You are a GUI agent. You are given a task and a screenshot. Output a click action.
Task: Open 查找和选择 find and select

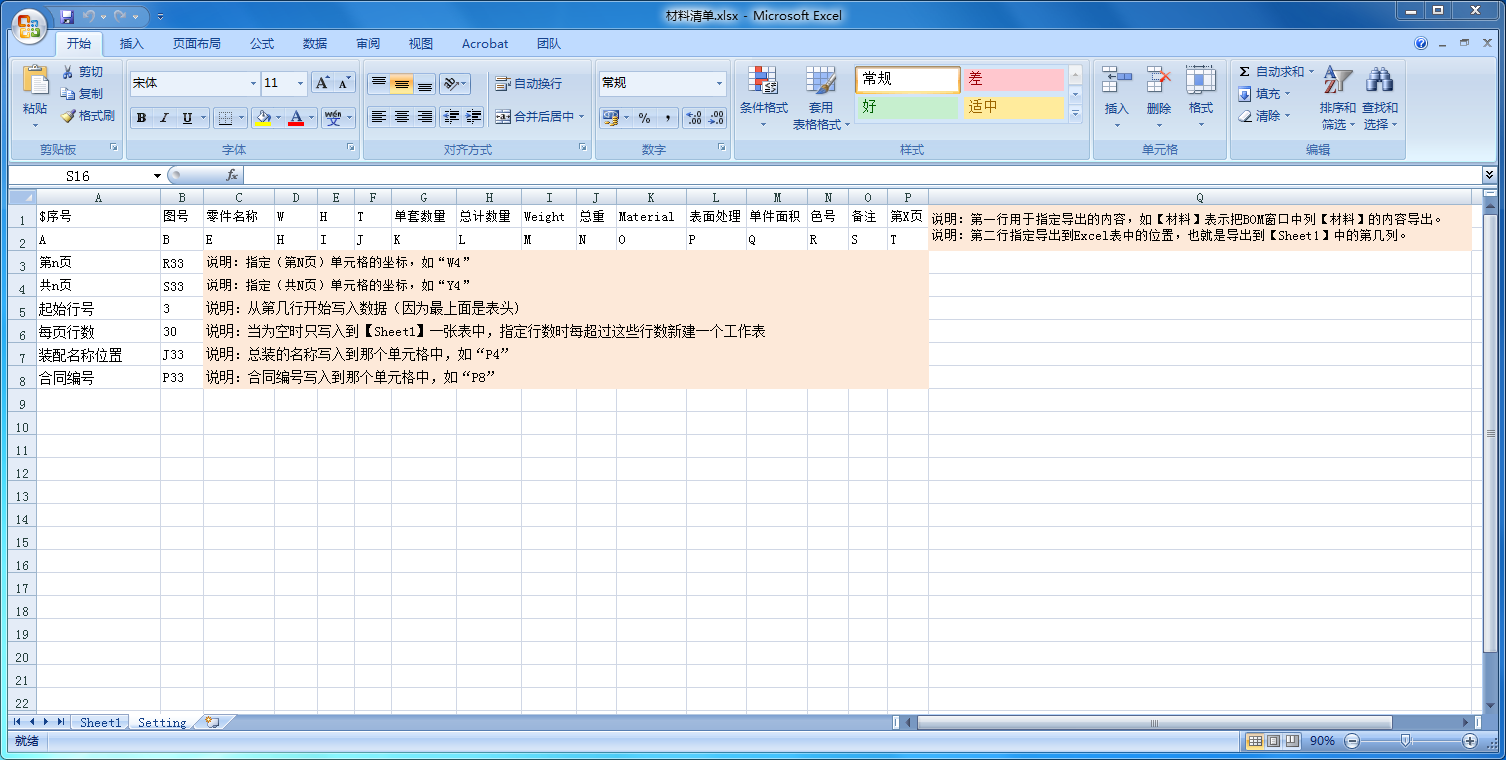1380,97
